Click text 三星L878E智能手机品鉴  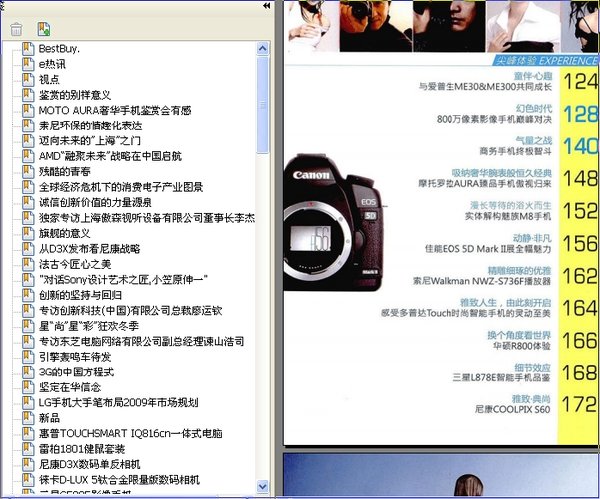pos(502,377)
